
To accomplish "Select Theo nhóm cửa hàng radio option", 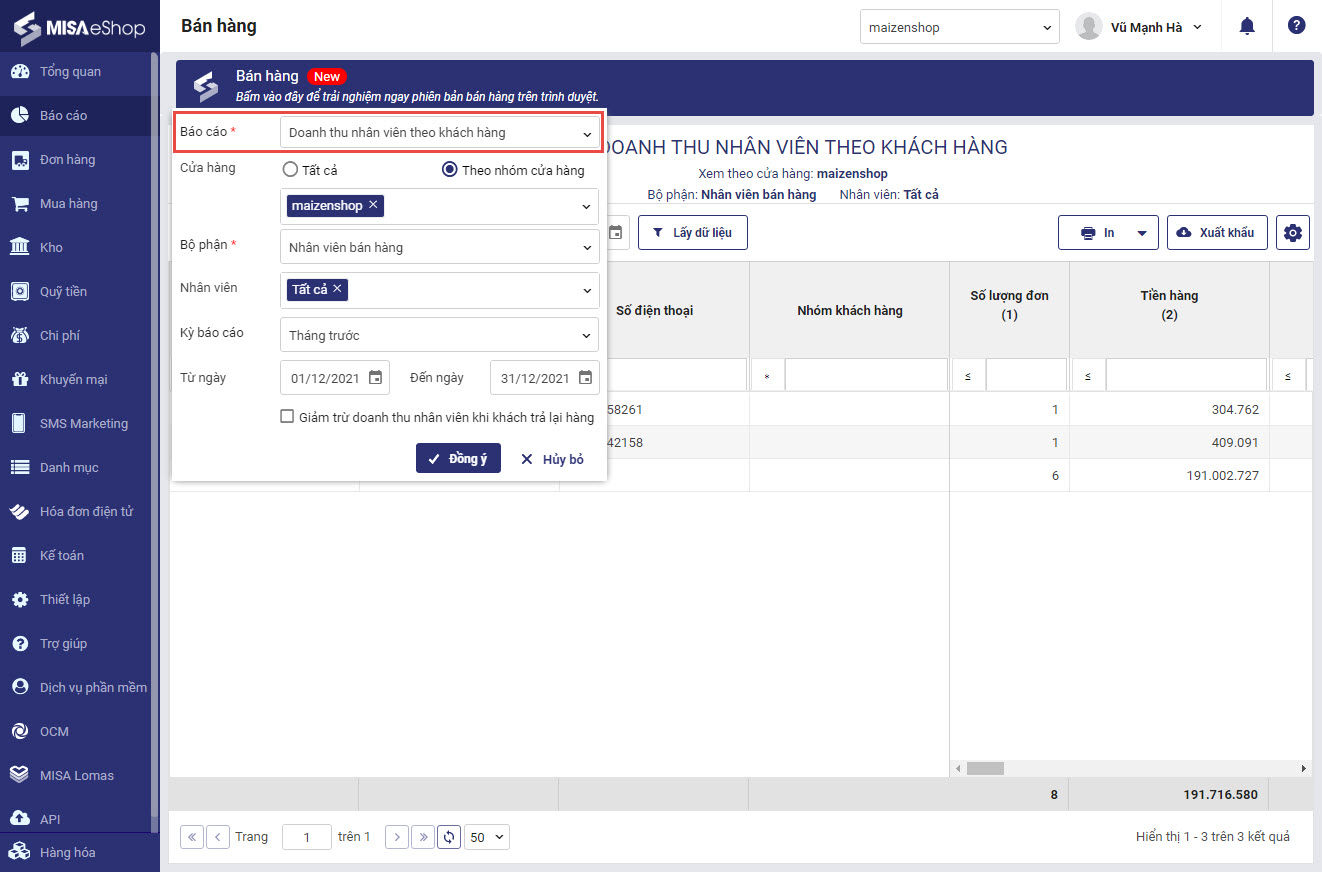I will coord(450,170).
